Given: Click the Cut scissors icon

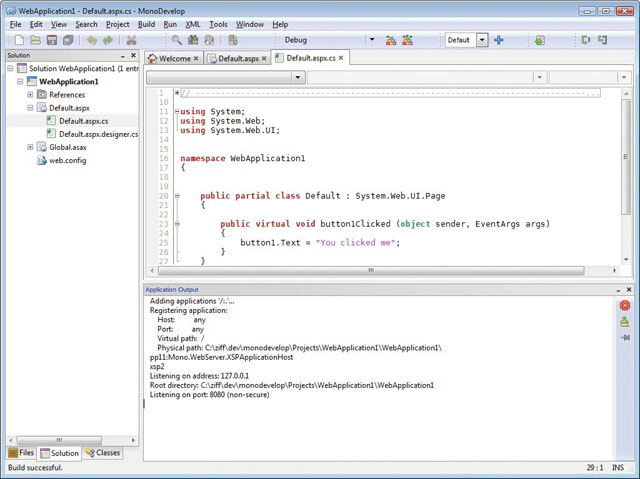Looking at the screenshot, I should (x=131, y=40).
